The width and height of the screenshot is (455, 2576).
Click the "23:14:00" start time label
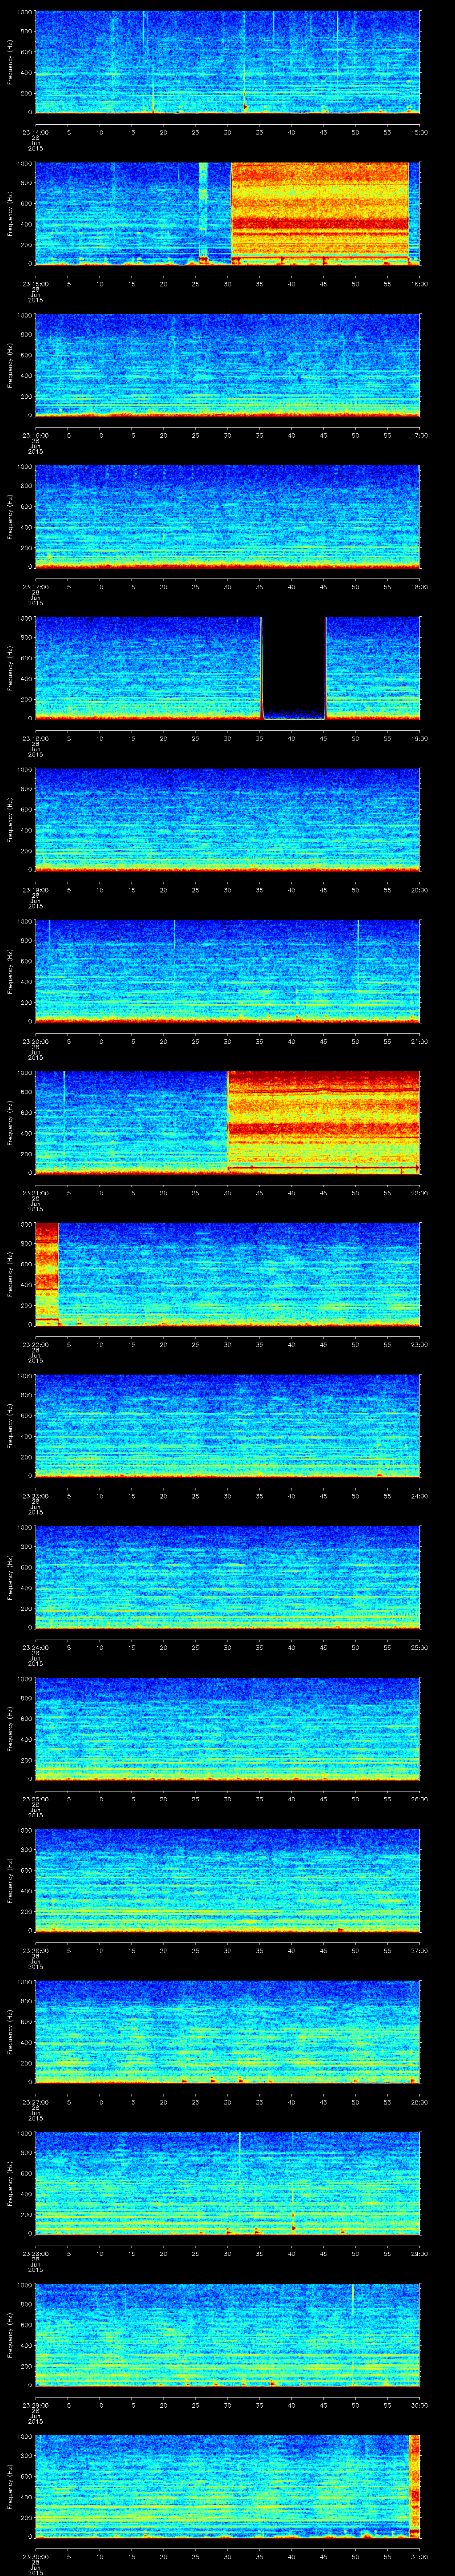[35, 132]
